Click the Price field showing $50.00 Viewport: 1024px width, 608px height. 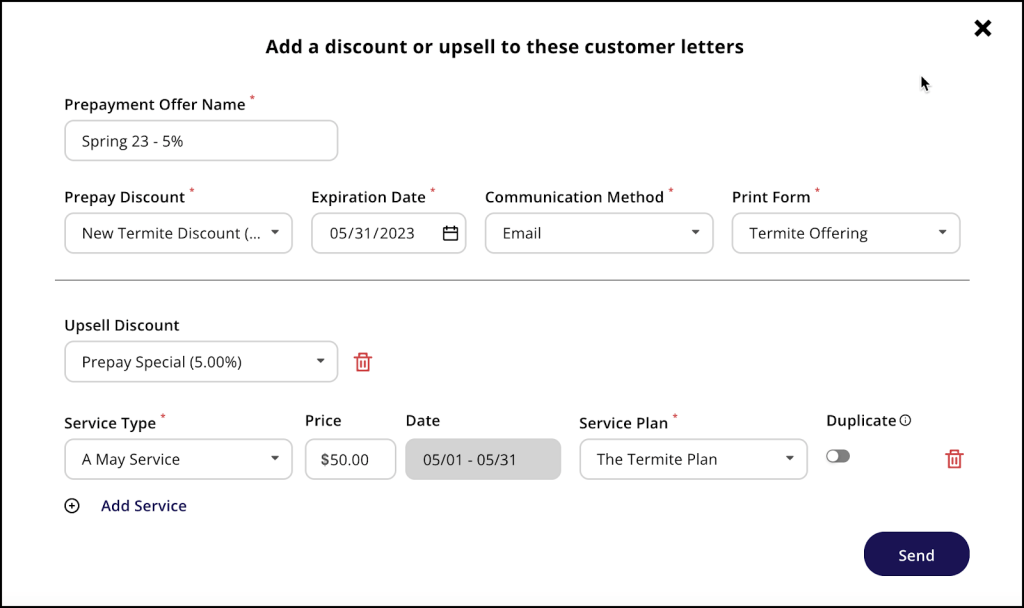pyautogui.click(x=350, y=459)
